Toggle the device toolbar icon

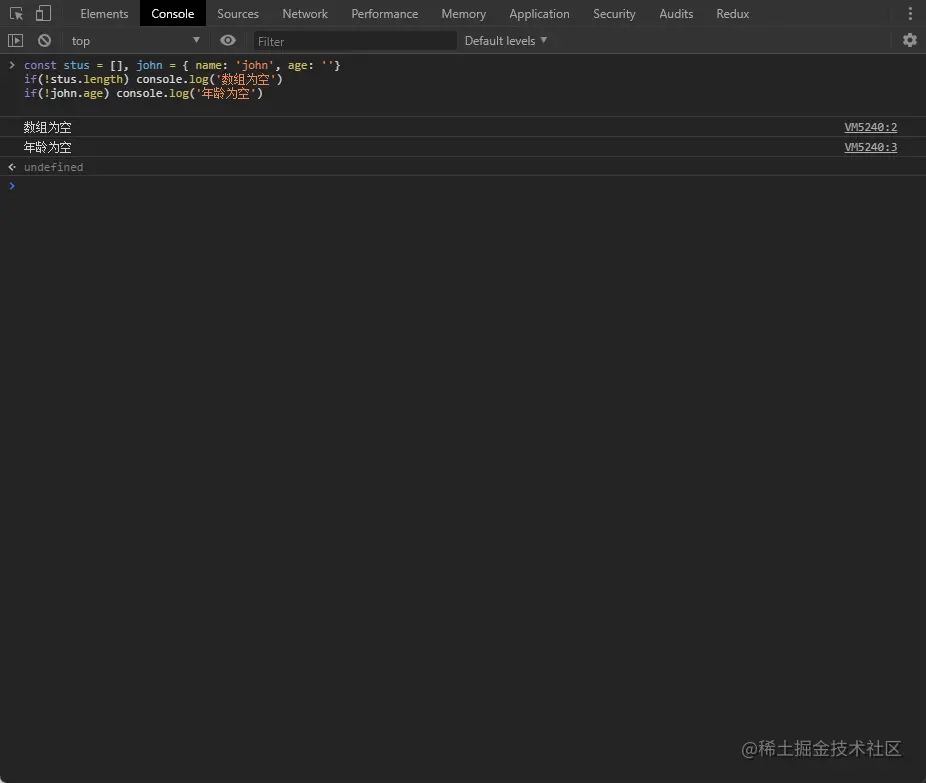tap(43, 13)
